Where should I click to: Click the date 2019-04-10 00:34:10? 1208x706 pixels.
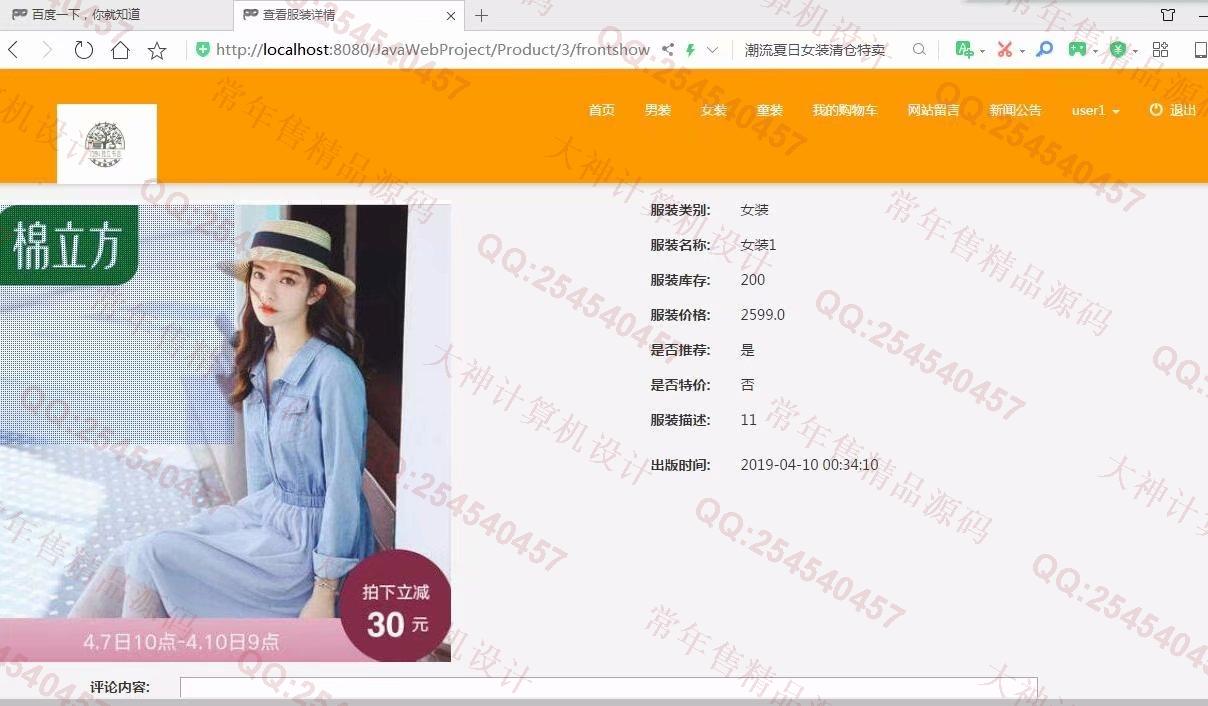(x=809, y=465)
